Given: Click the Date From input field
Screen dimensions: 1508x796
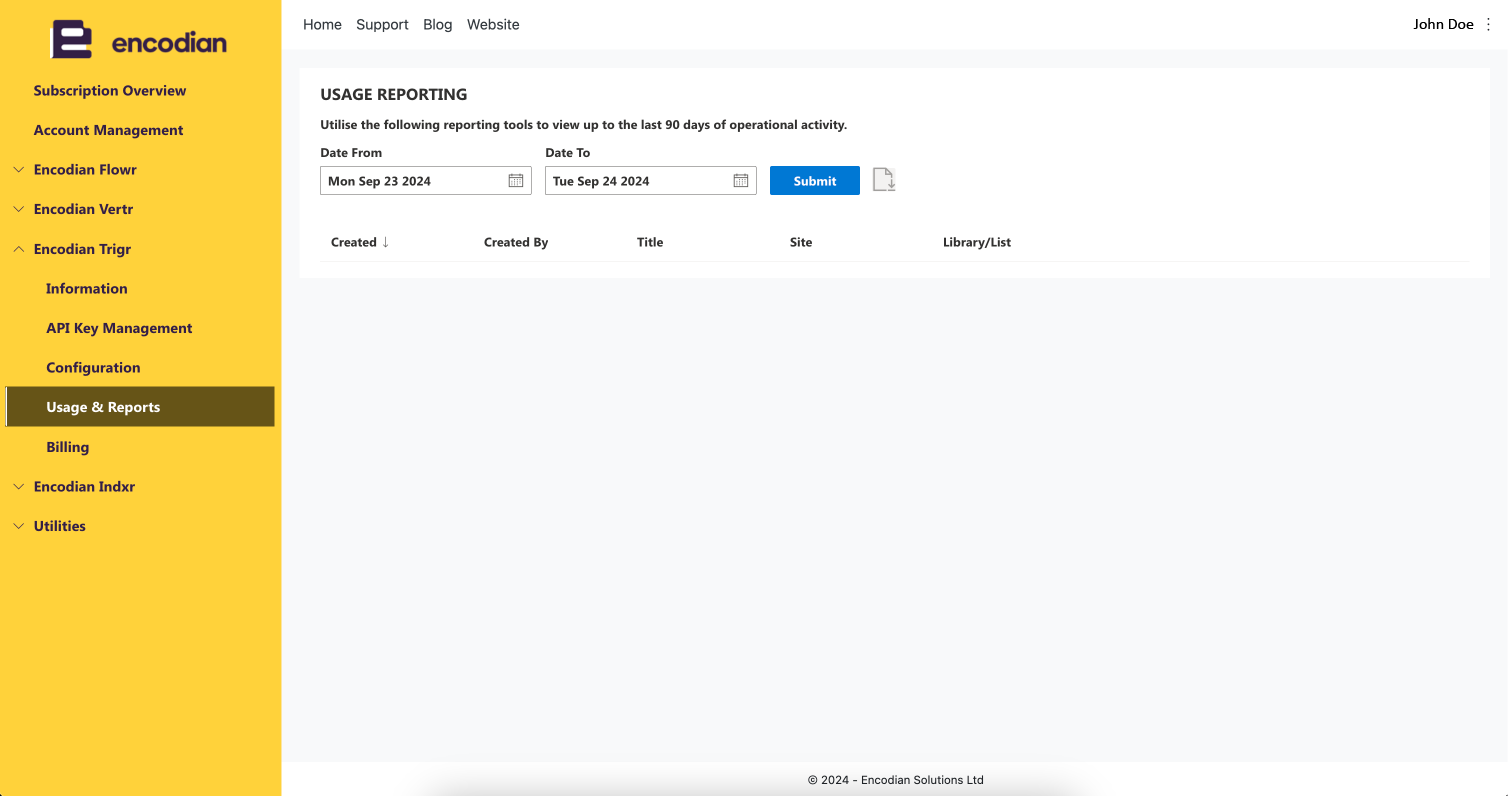Looking at the screenshot, I should click(426, 181).
